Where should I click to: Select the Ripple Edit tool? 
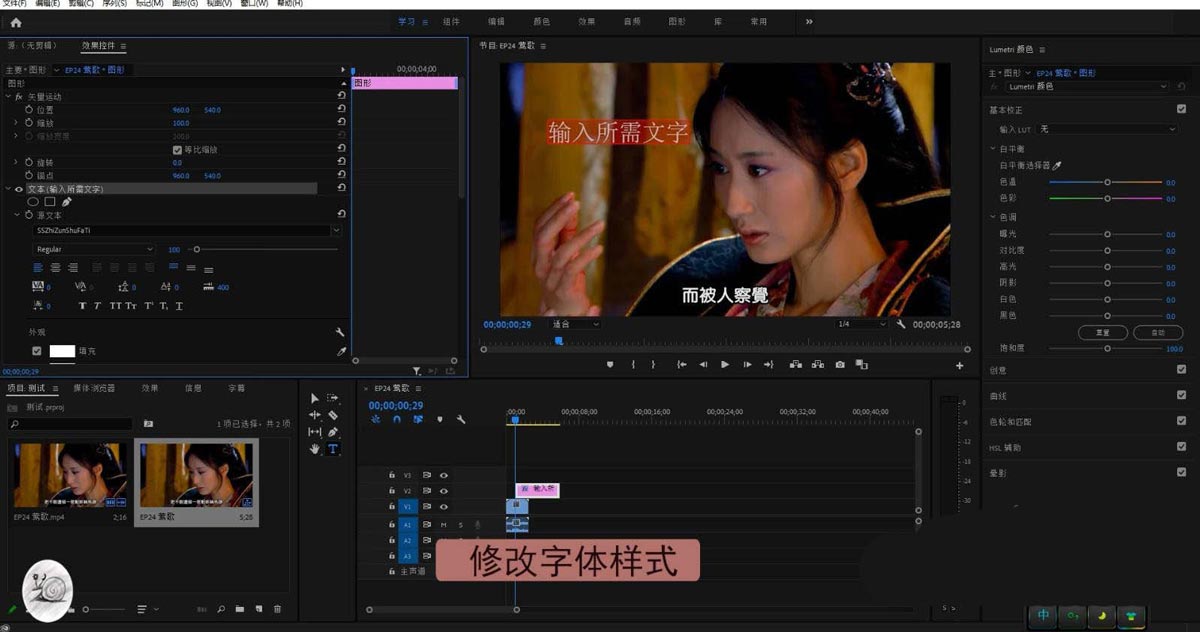tap(315, 415)
